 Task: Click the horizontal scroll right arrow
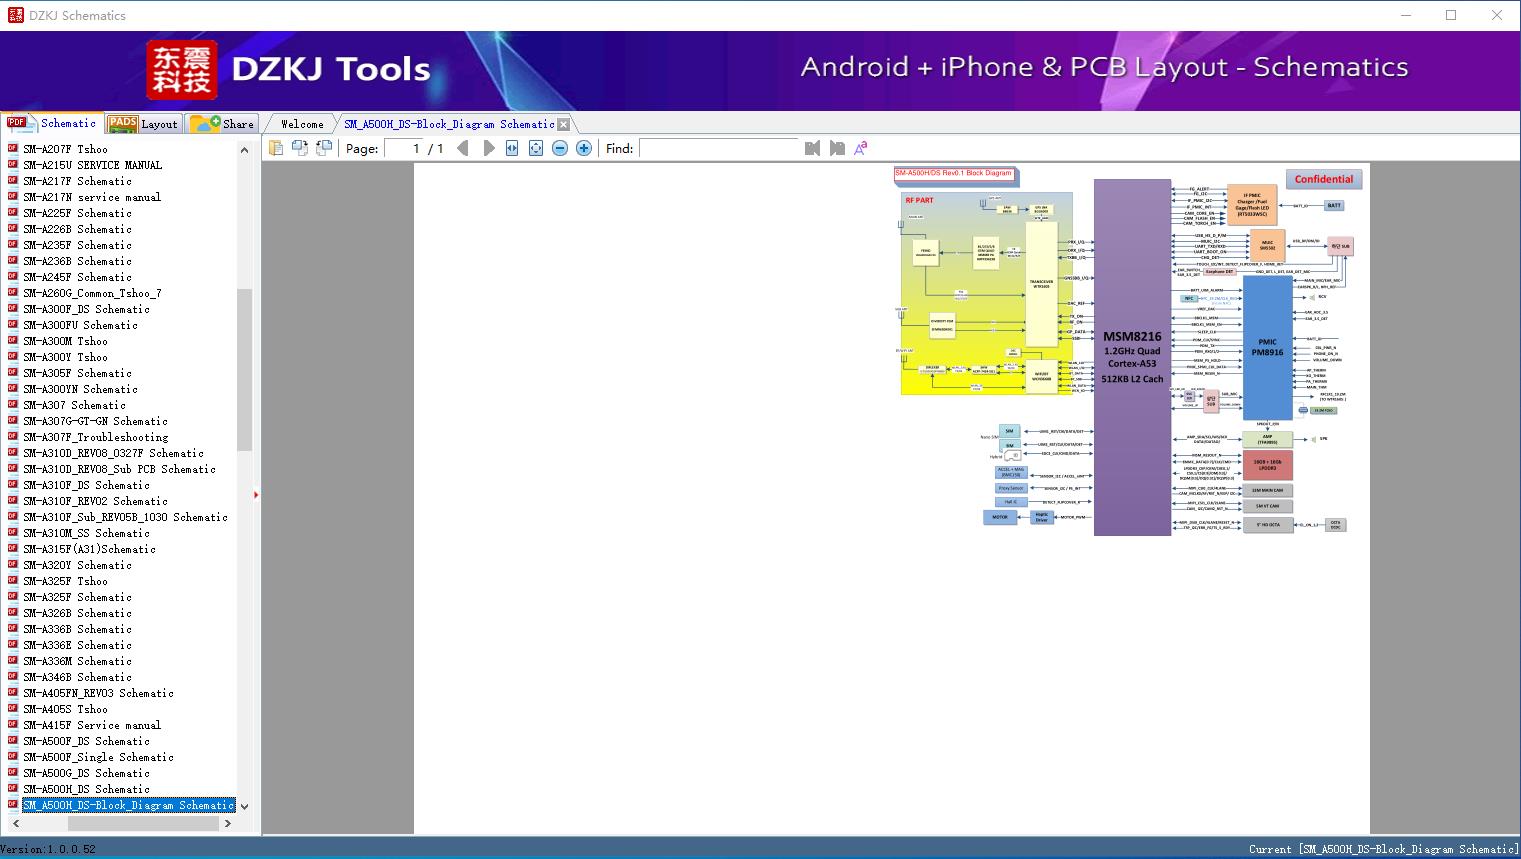[228, 823]
